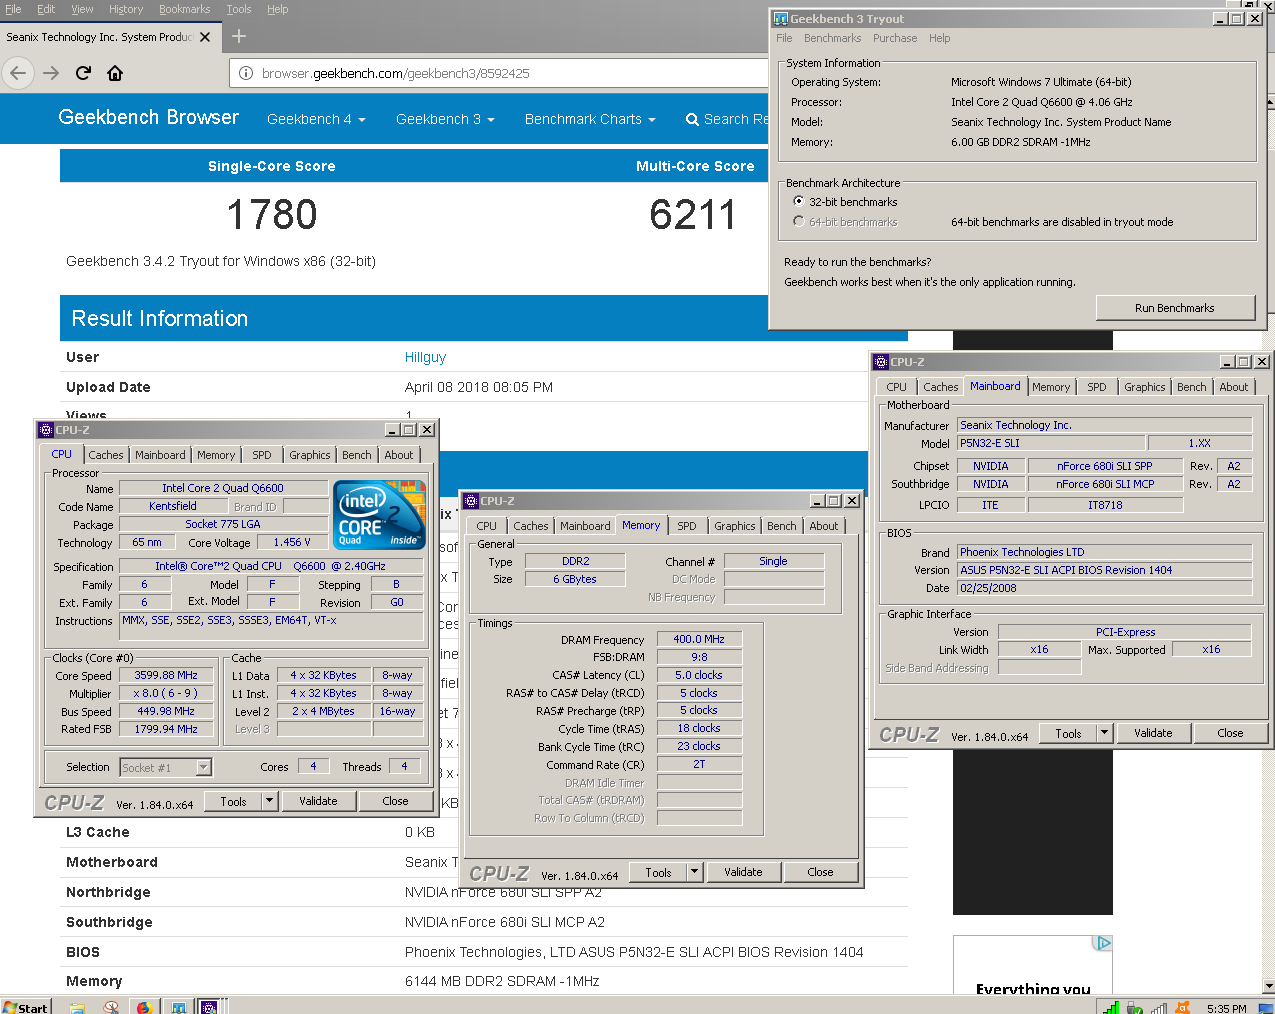Open Tools dropdown arrow in CPU-Z processor window

(269, 801)
